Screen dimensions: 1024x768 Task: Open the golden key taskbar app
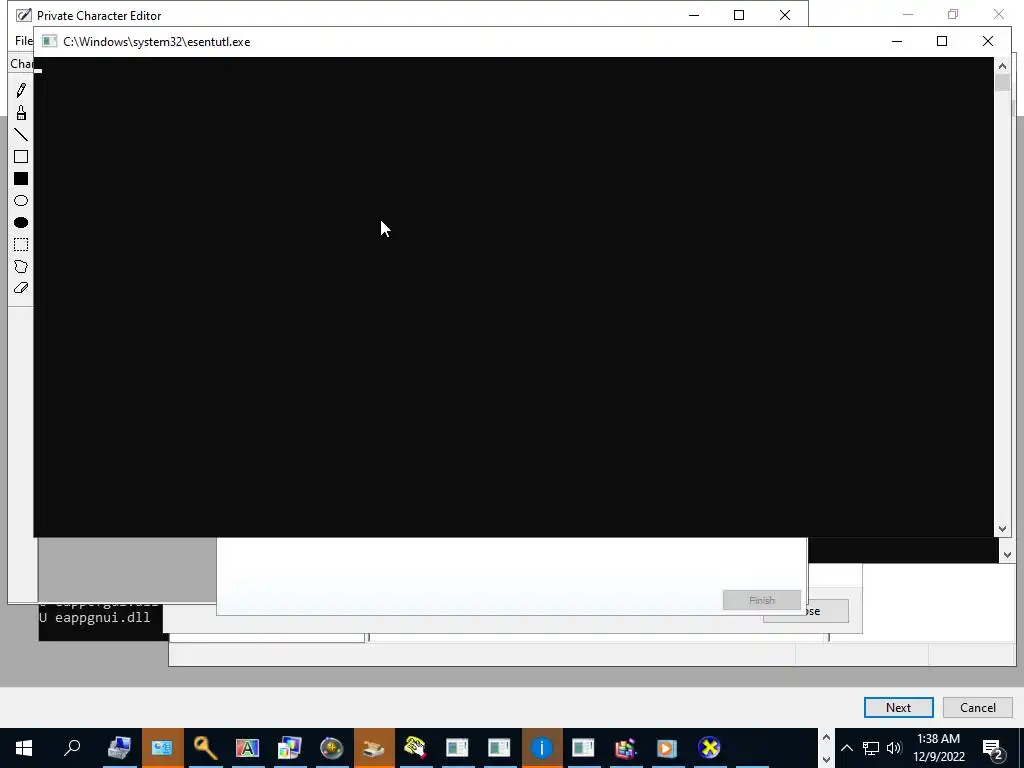click(204, 748)
